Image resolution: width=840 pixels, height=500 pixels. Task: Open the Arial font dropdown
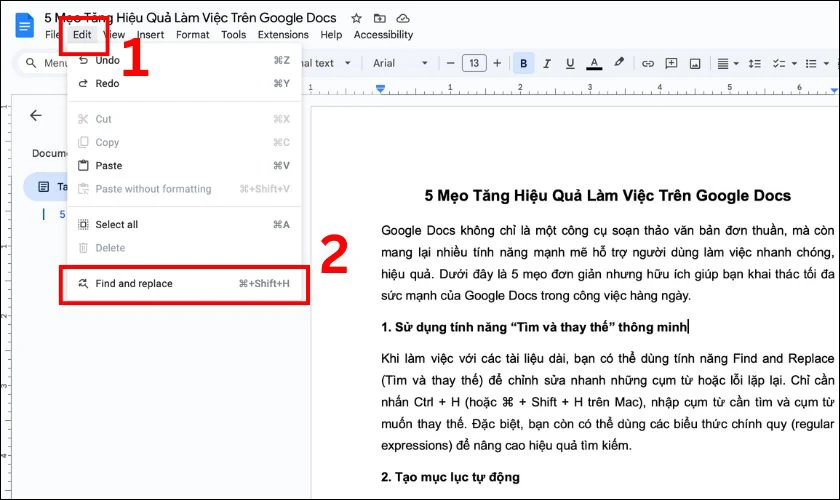(400, 63)
